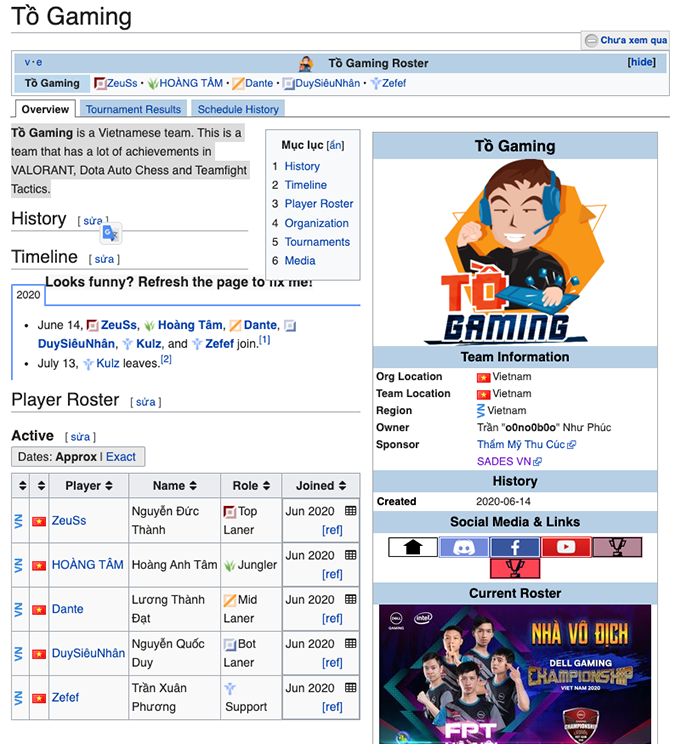Viewport: 675px width, 744px height.
Task: Click the Vietnam flag beside Org Location
Action: point(483,377)
